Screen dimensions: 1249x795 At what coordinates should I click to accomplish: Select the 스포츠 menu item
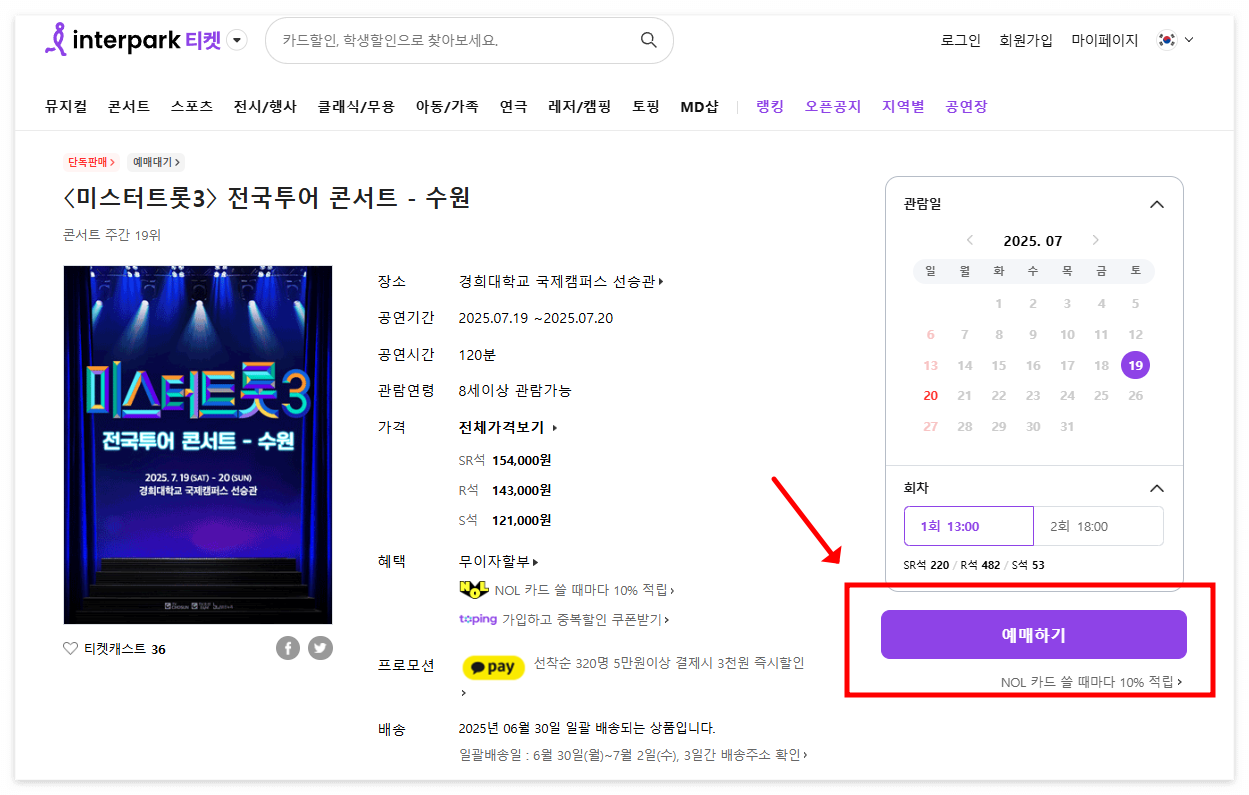click(191, 106)
